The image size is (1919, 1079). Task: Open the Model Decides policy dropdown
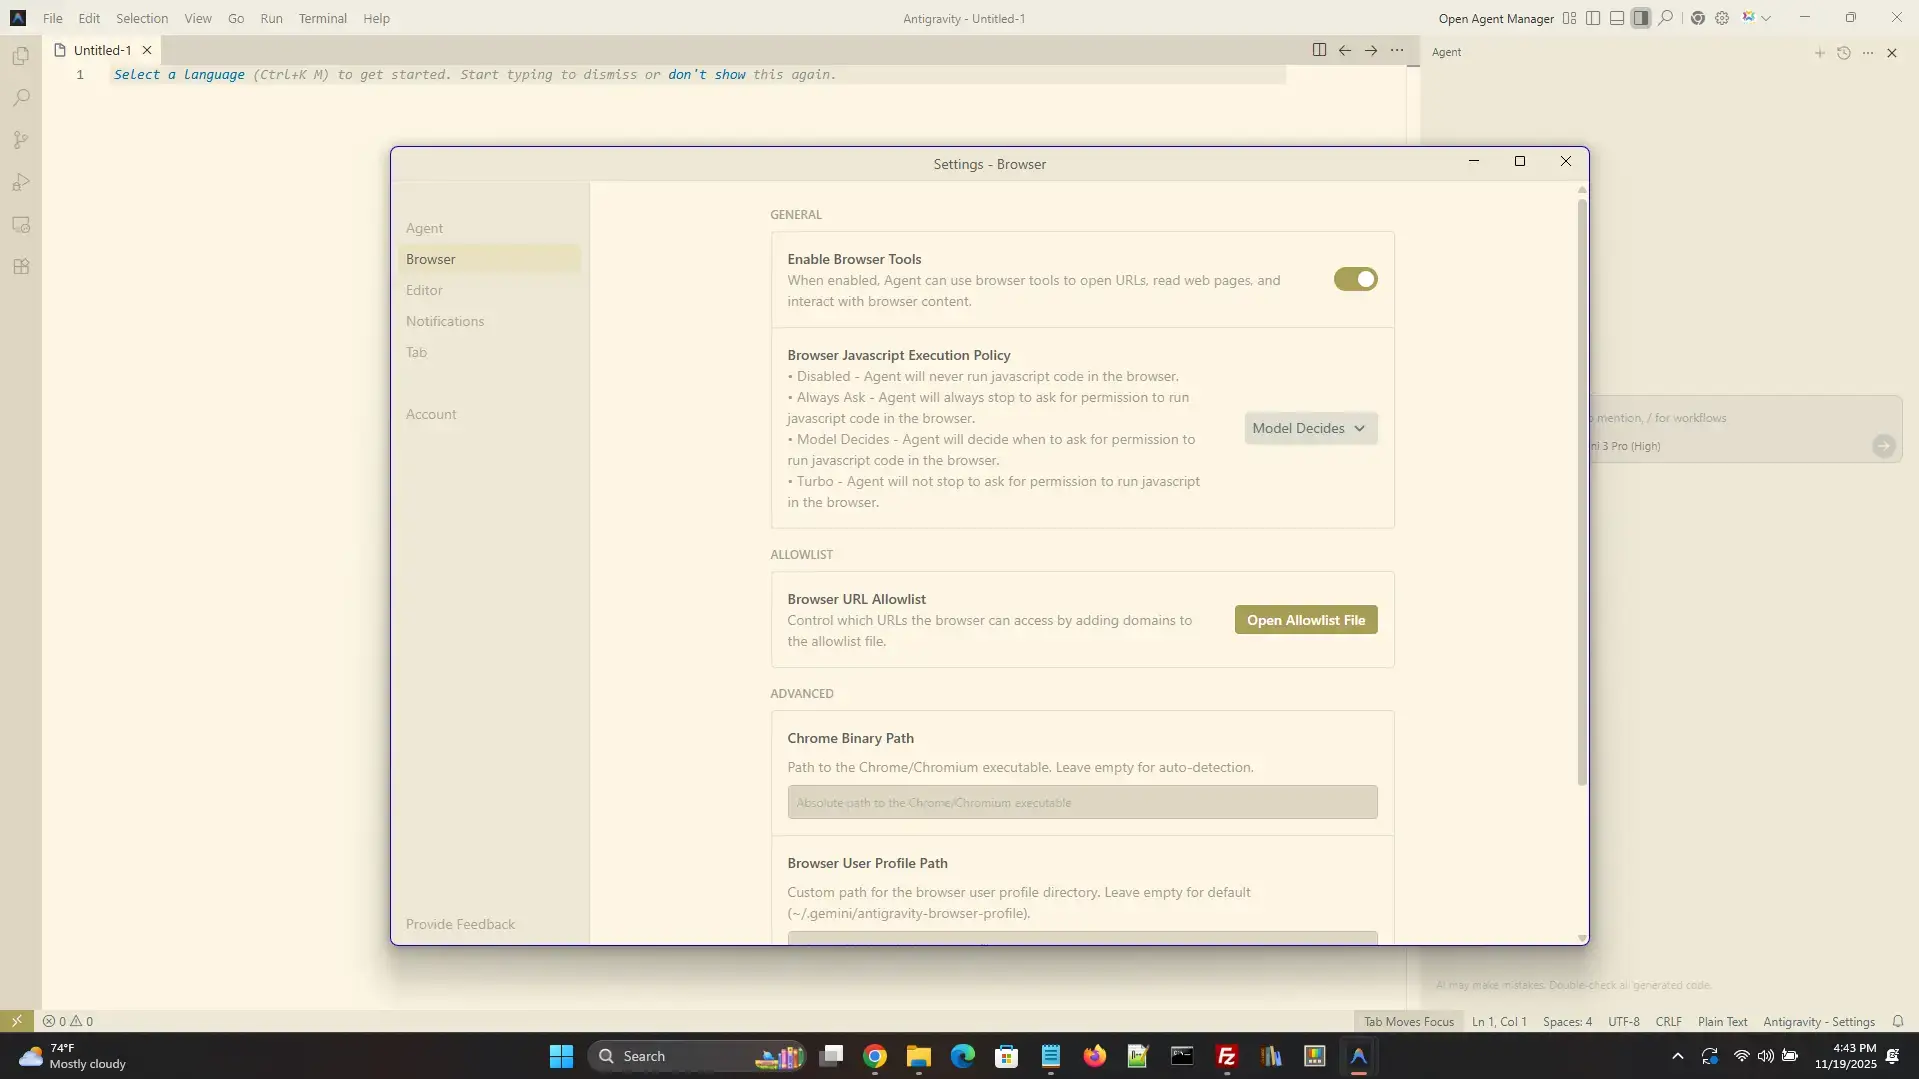(x=1310, y=428)
